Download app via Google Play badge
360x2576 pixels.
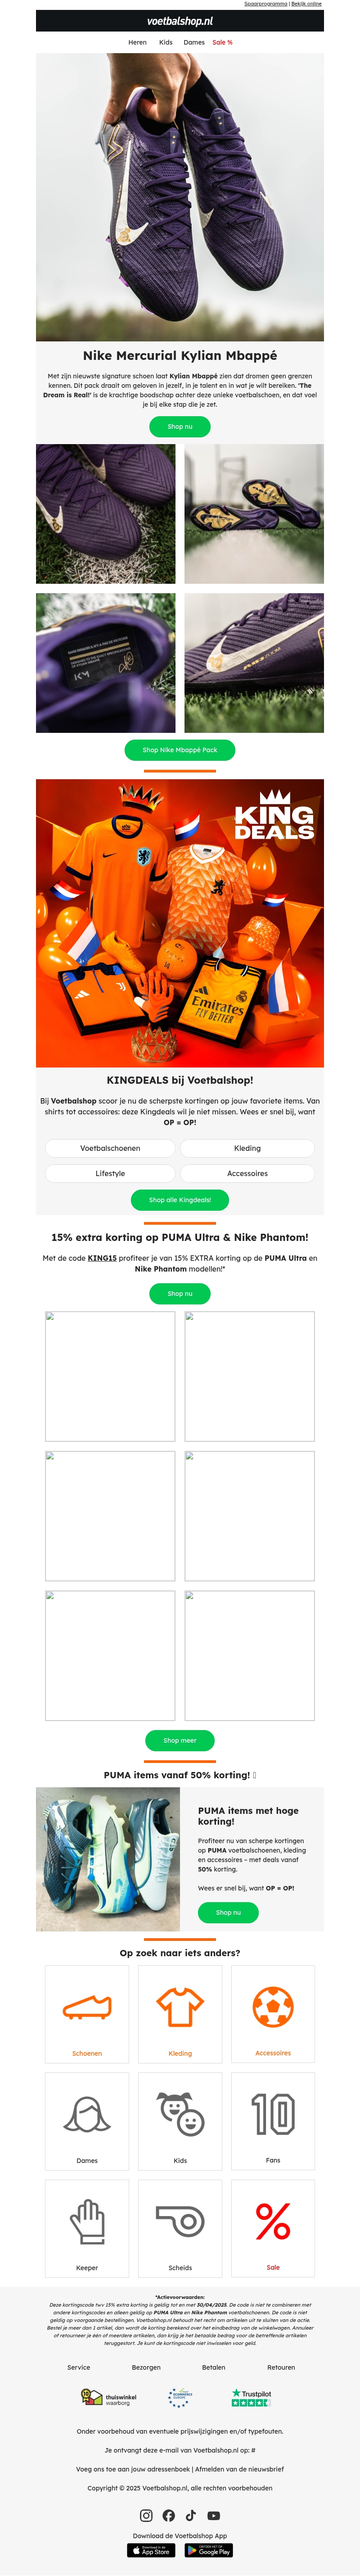(x=208, y=2551)
